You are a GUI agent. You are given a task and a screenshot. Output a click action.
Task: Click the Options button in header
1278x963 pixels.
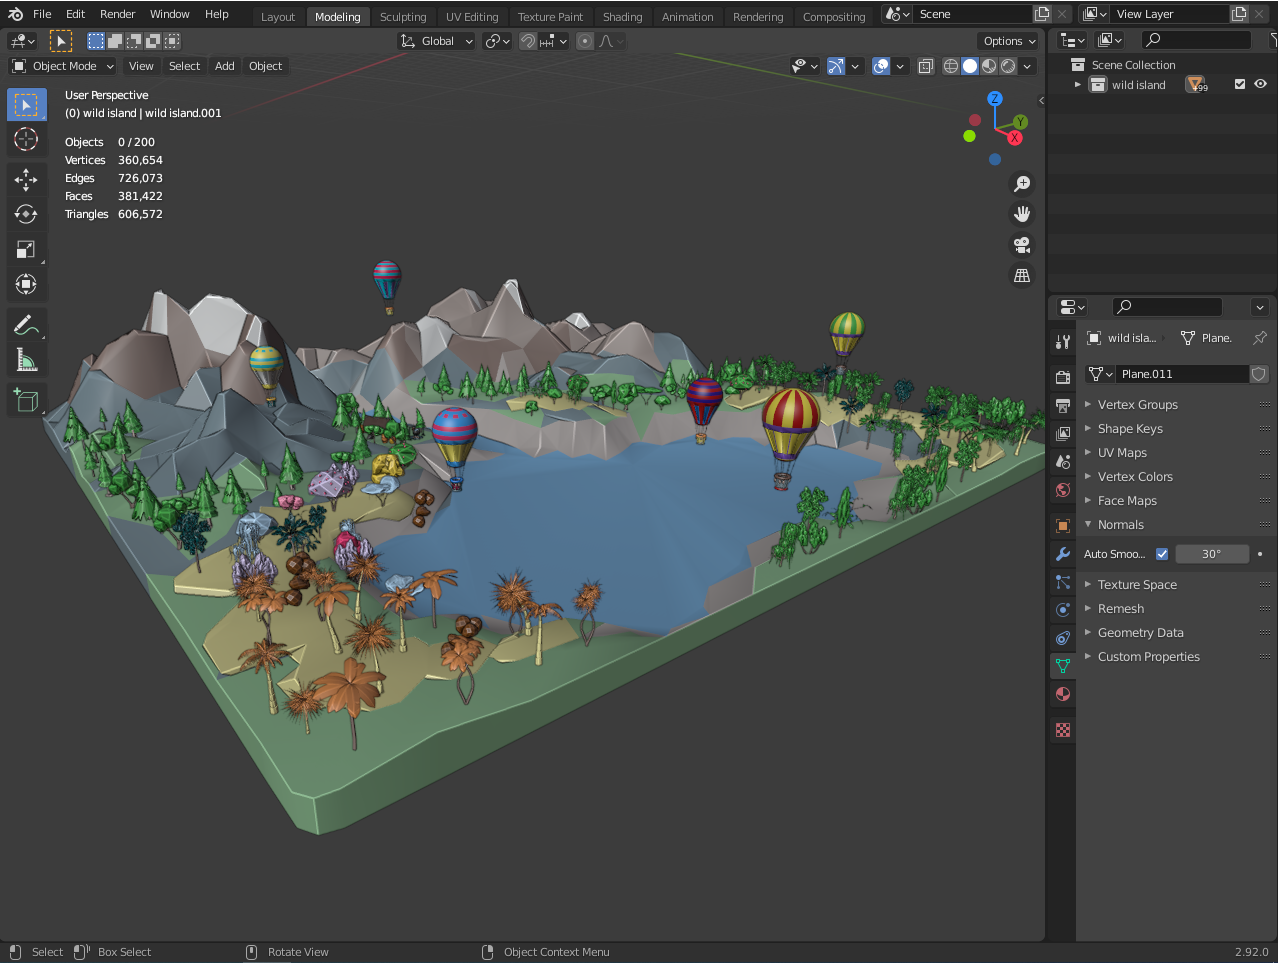[1008, 41]
